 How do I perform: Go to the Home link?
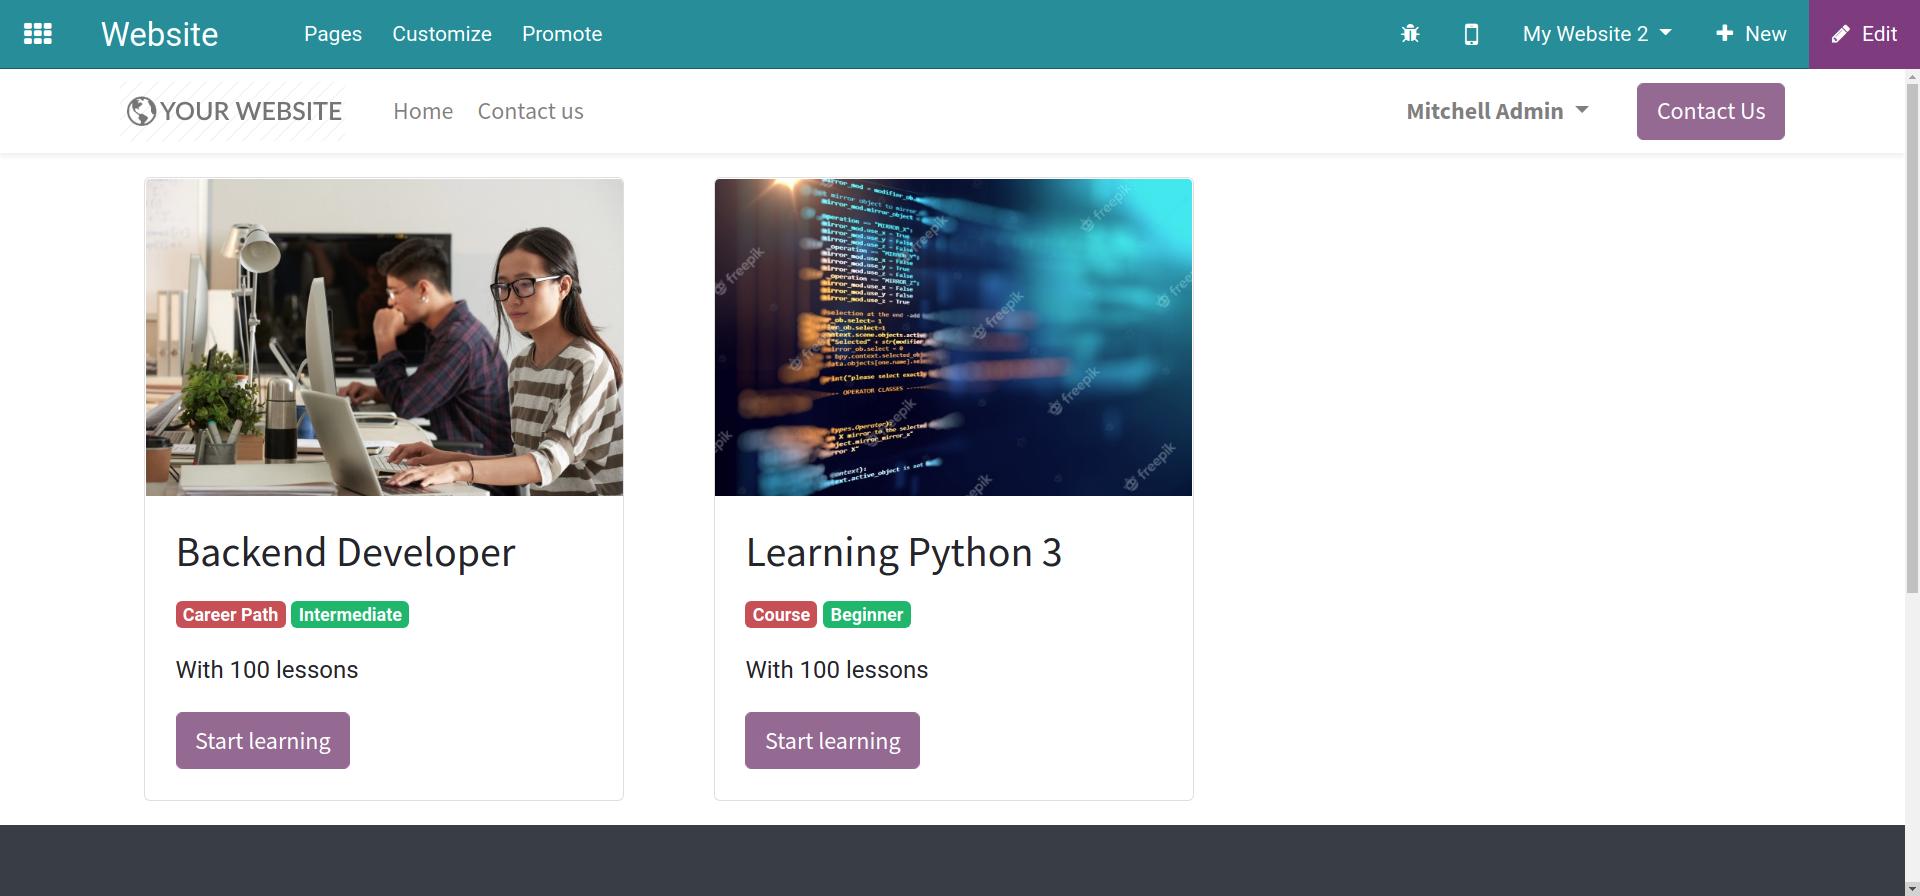[423, 111]
